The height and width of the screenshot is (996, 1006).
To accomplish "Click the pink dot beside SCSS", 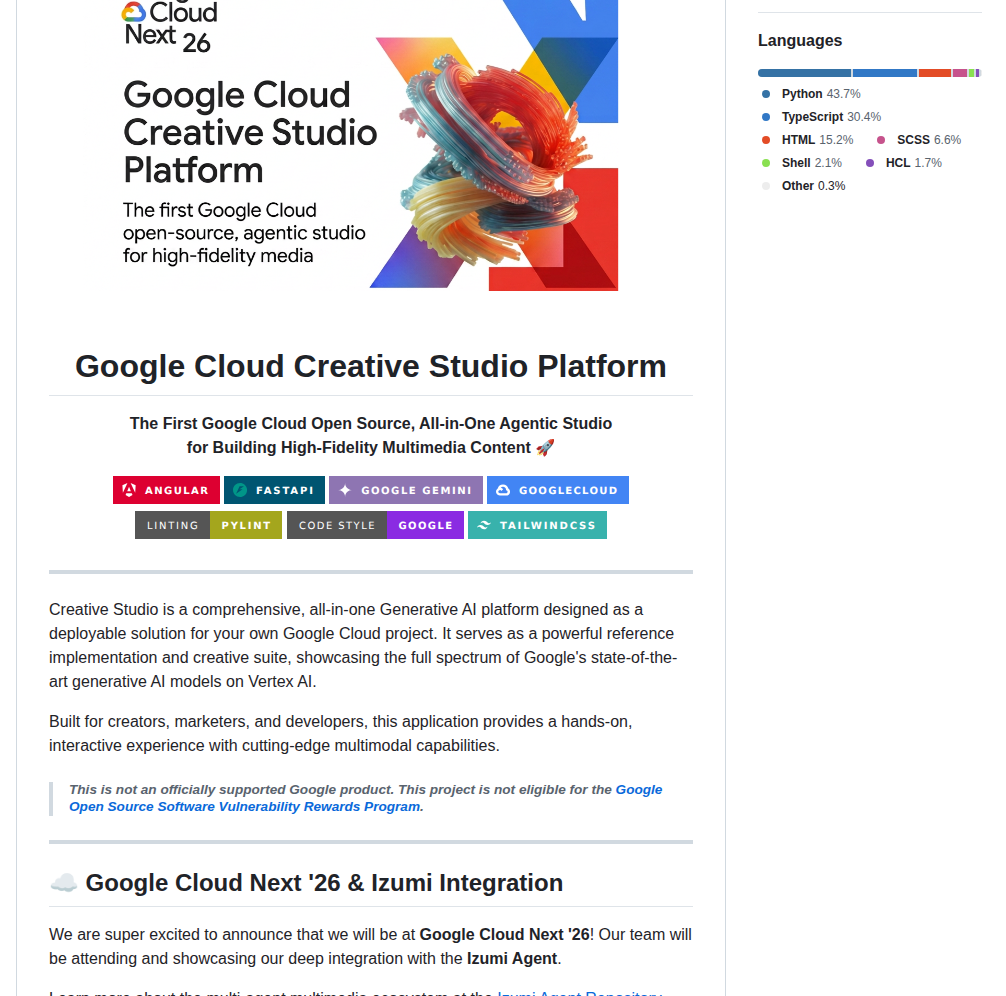I will (881, 140).
